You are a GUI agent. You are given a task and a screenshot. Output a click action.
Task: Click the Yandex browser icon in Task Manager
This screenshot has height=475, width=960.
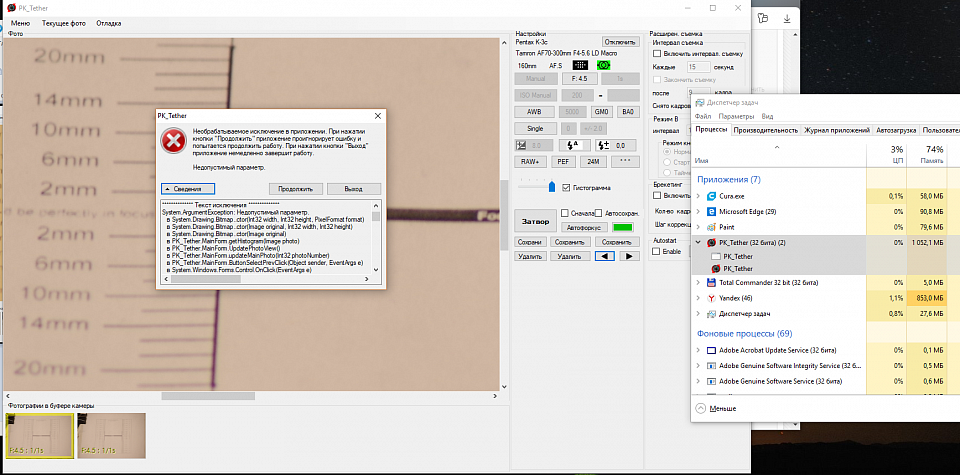click(x=711, y=298)
